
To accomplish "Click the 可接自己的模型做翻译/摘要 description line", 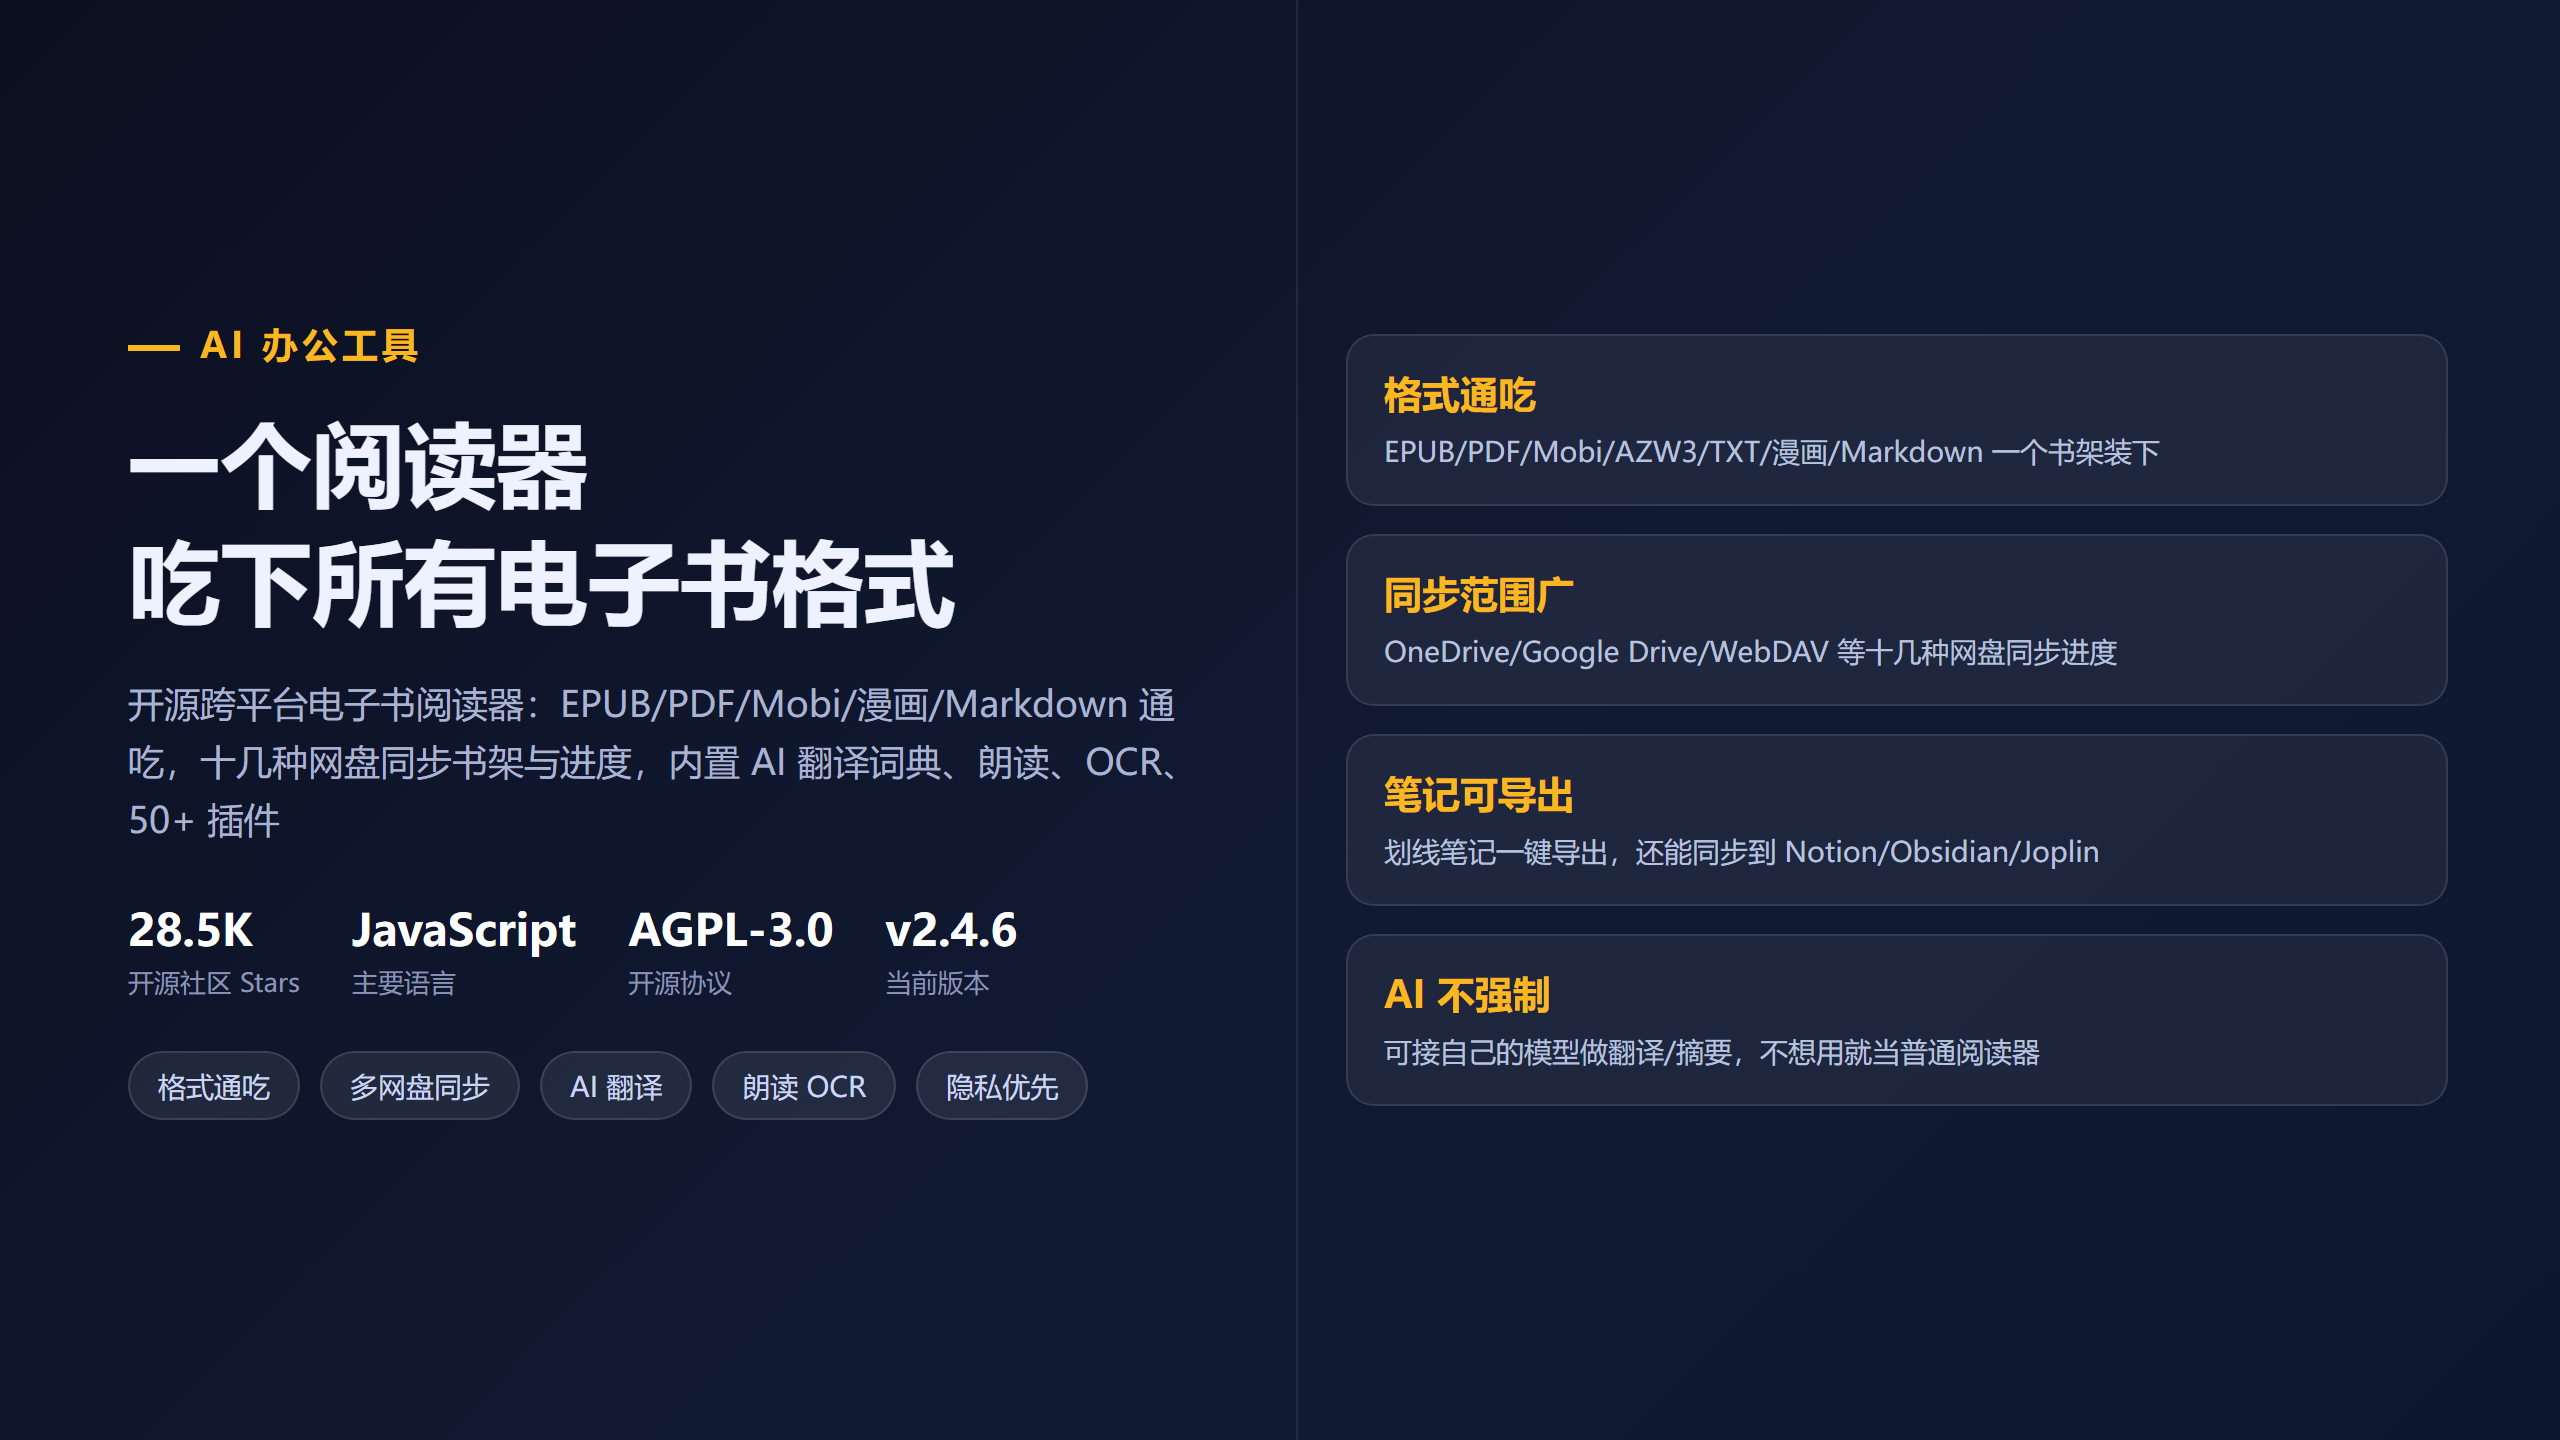I will point(1712,1052).
